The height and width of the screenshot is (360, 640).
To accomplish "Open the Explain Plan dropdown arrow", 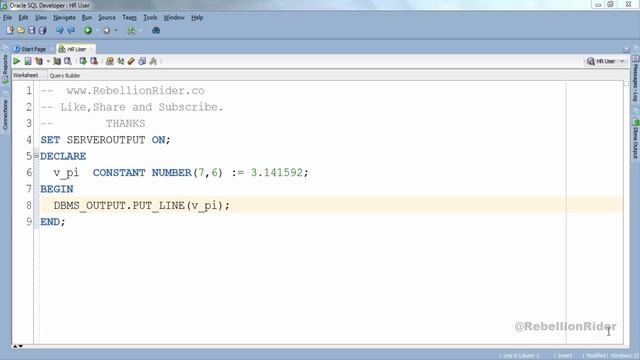I will (x=48, y=62).
